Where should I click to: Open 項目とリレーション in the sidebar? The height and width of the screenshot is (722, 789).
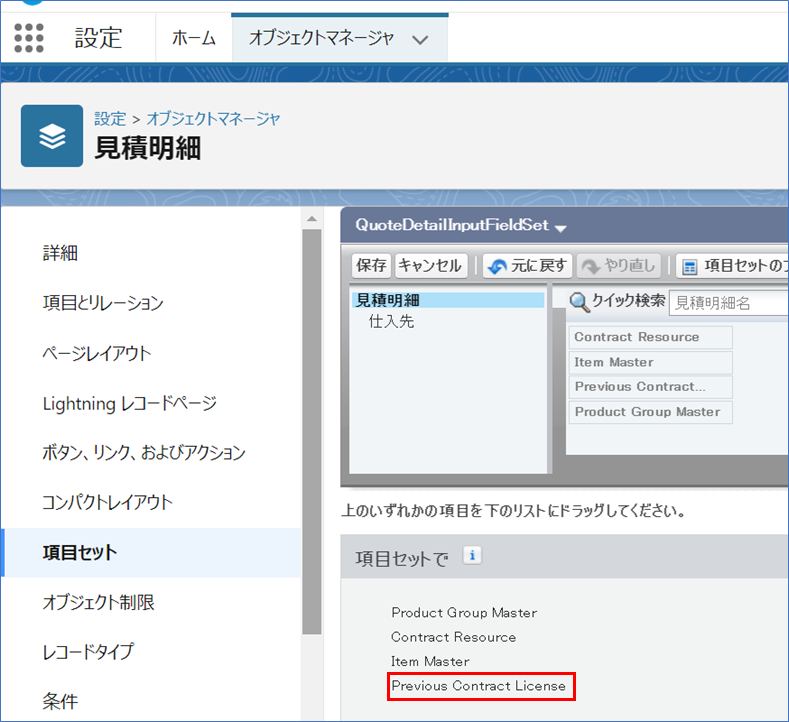tap(103, 303)
